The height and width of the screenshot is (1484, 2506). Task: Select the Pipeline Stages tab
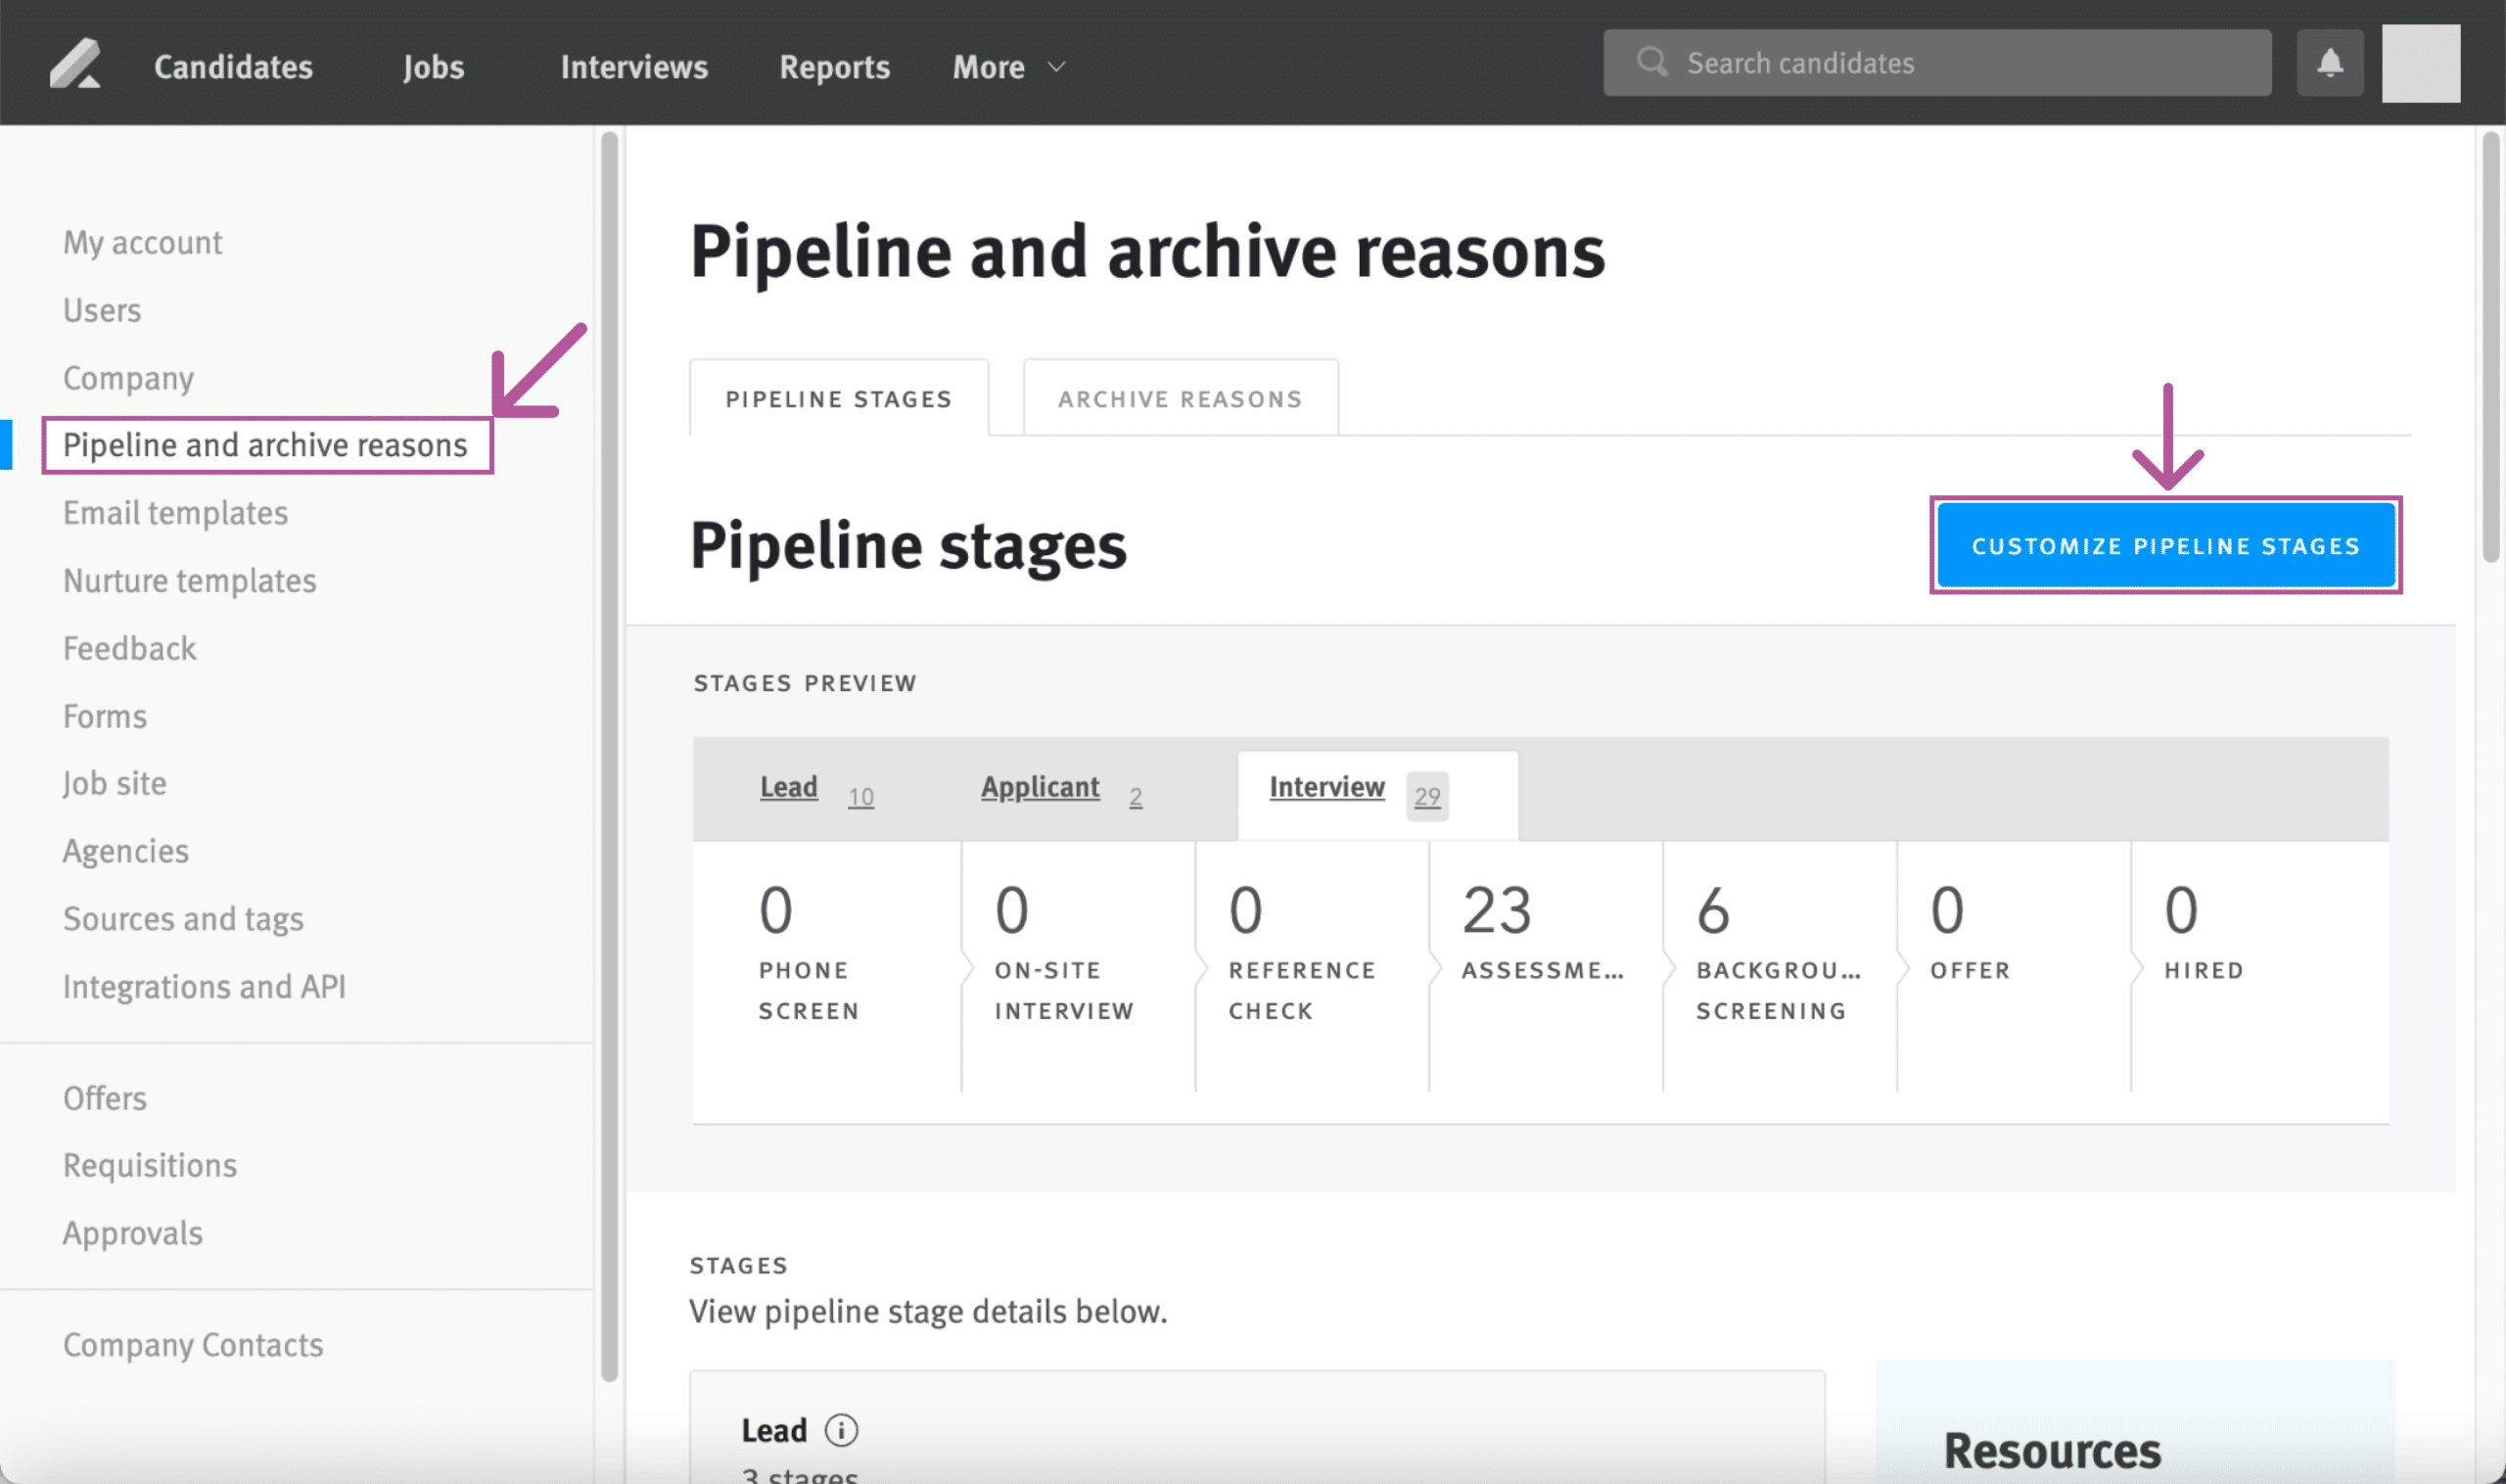[838, 399]
